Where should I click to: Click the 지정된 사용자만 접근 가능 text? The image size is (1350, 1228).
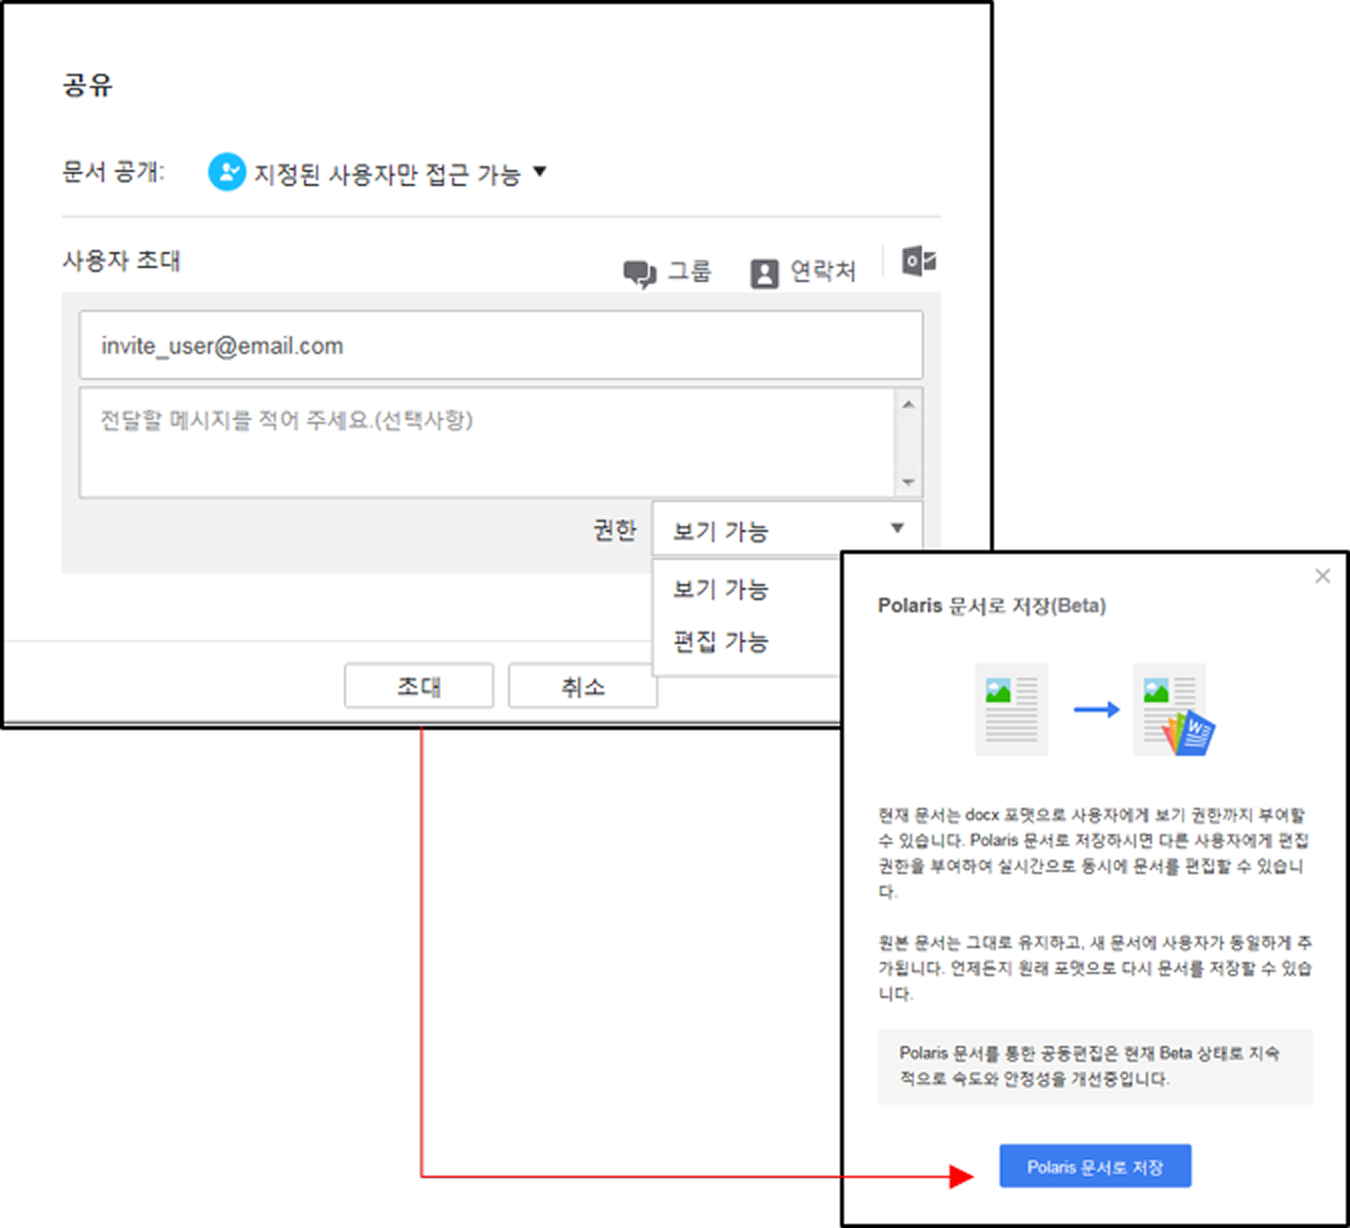tap(387, 174)
